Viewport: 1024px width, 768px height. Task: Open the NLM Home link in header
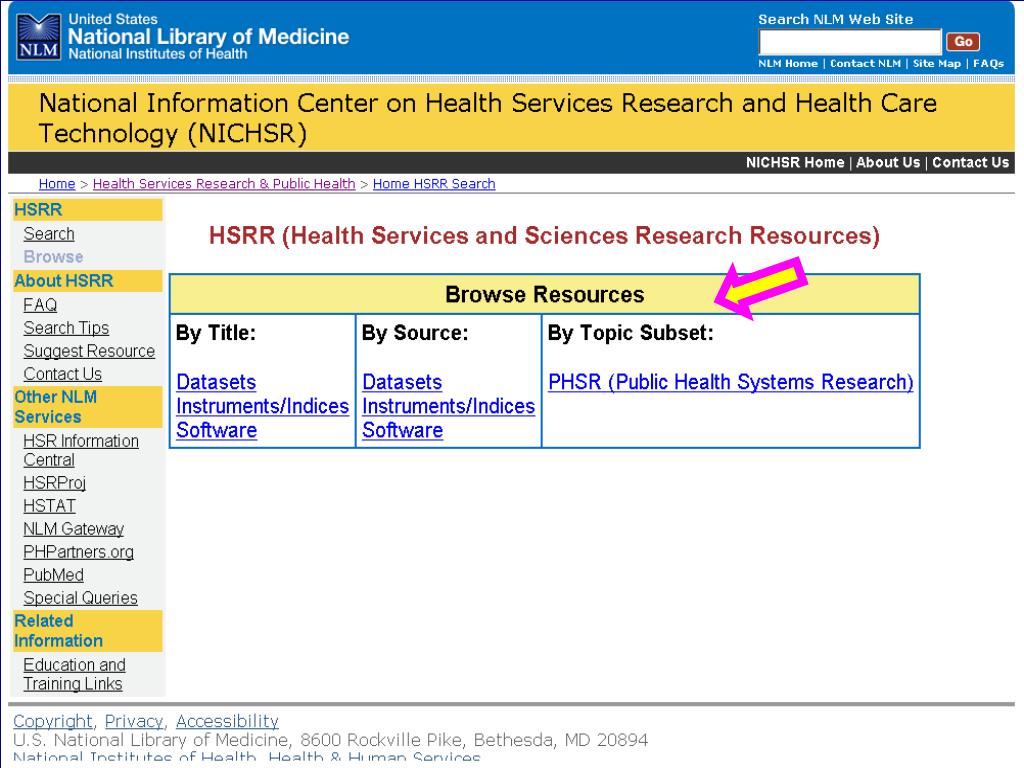(788, 63)
